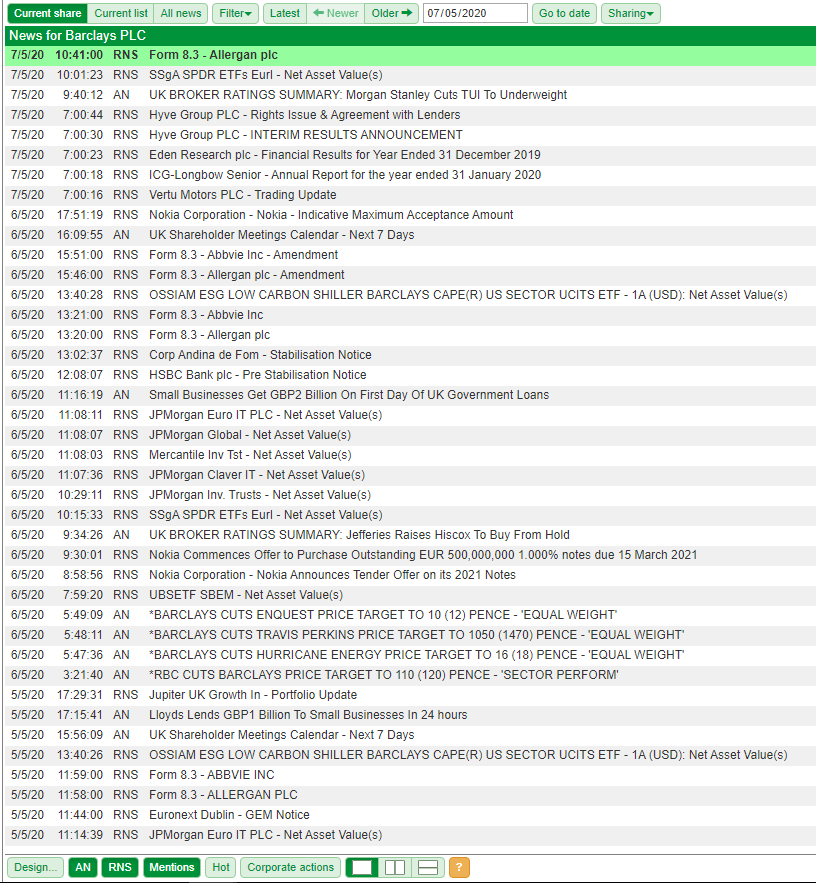Select the horizontal split layout icon
Screen dimensions: 816x883
click(x=428, y=867)
